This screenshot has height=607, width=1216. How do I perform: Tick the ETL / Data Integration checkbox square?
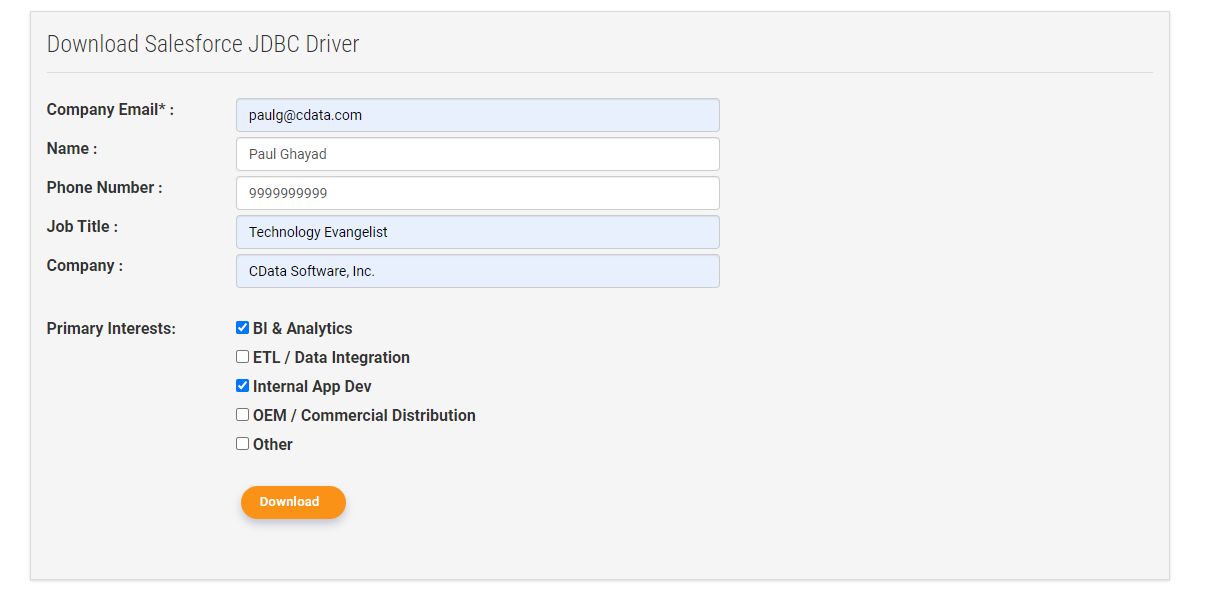click(242, 357)
